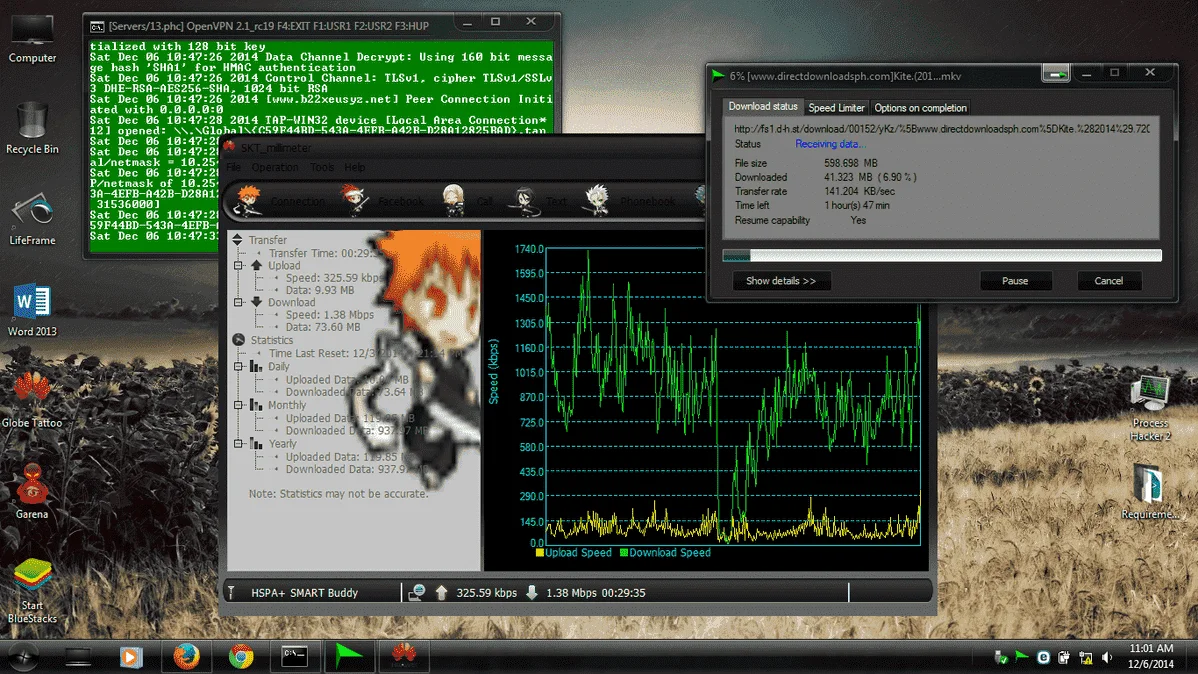Open the Text toolbar item
Image resolution: width=1198 pixels, height=674 pixels.
pyautogui.click(x=539, y=201)
